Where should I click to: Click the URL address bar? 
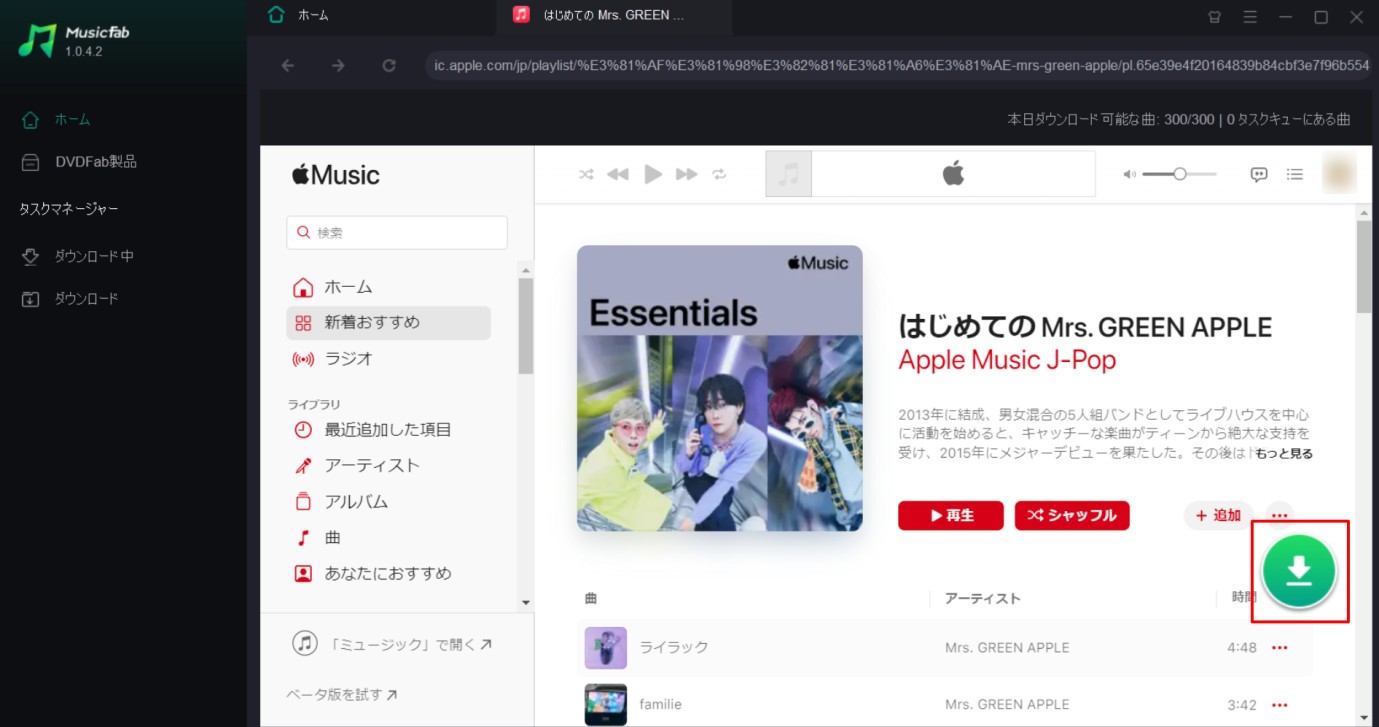pos(900,66)
